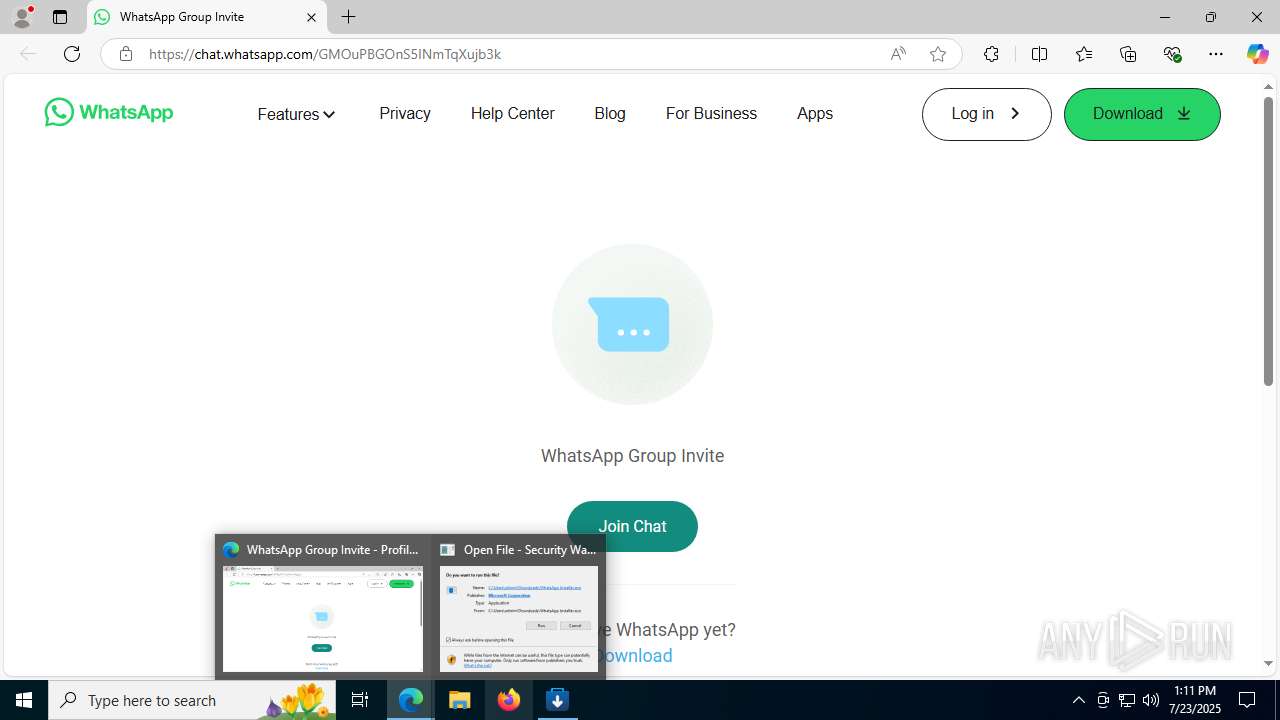Open the volume speaker tray icon
Screen dimensions: 1280x720
[1151, 700]
